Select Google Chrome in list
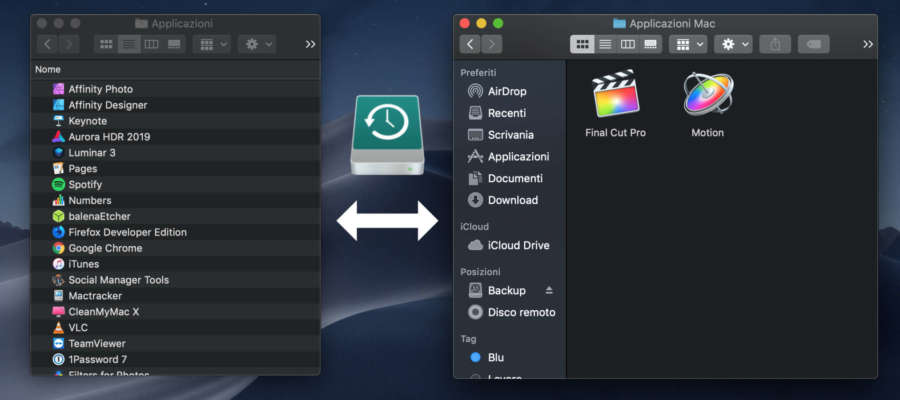The width and height of the screenshot is (900, 400). 175,248
